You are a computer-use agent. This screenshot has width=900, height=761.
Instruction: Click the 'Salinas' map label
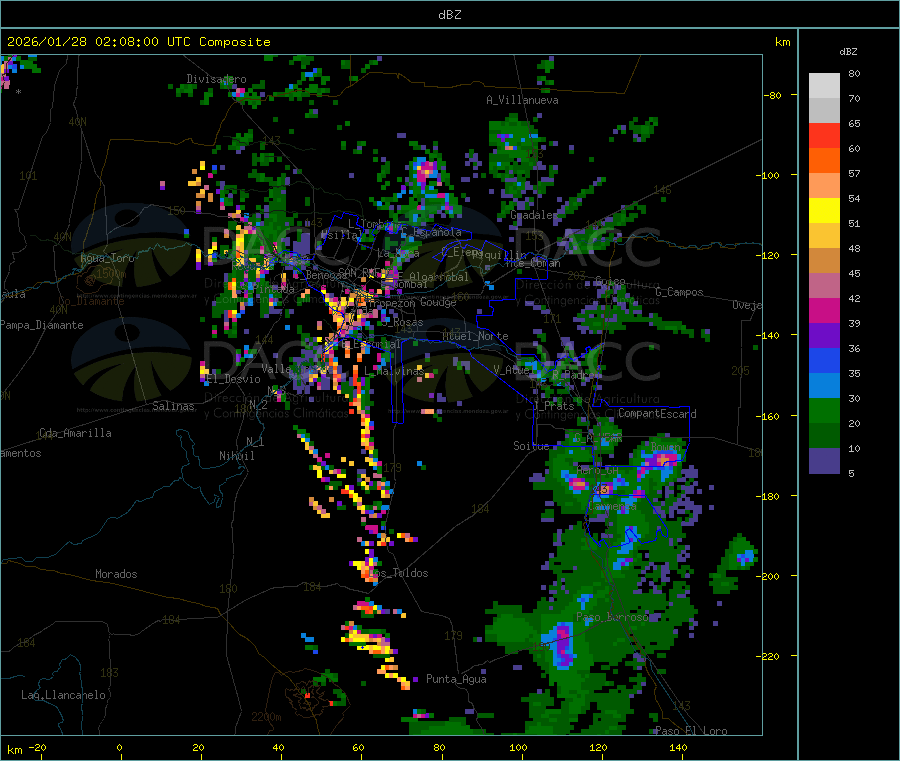[x=173, y=406]
